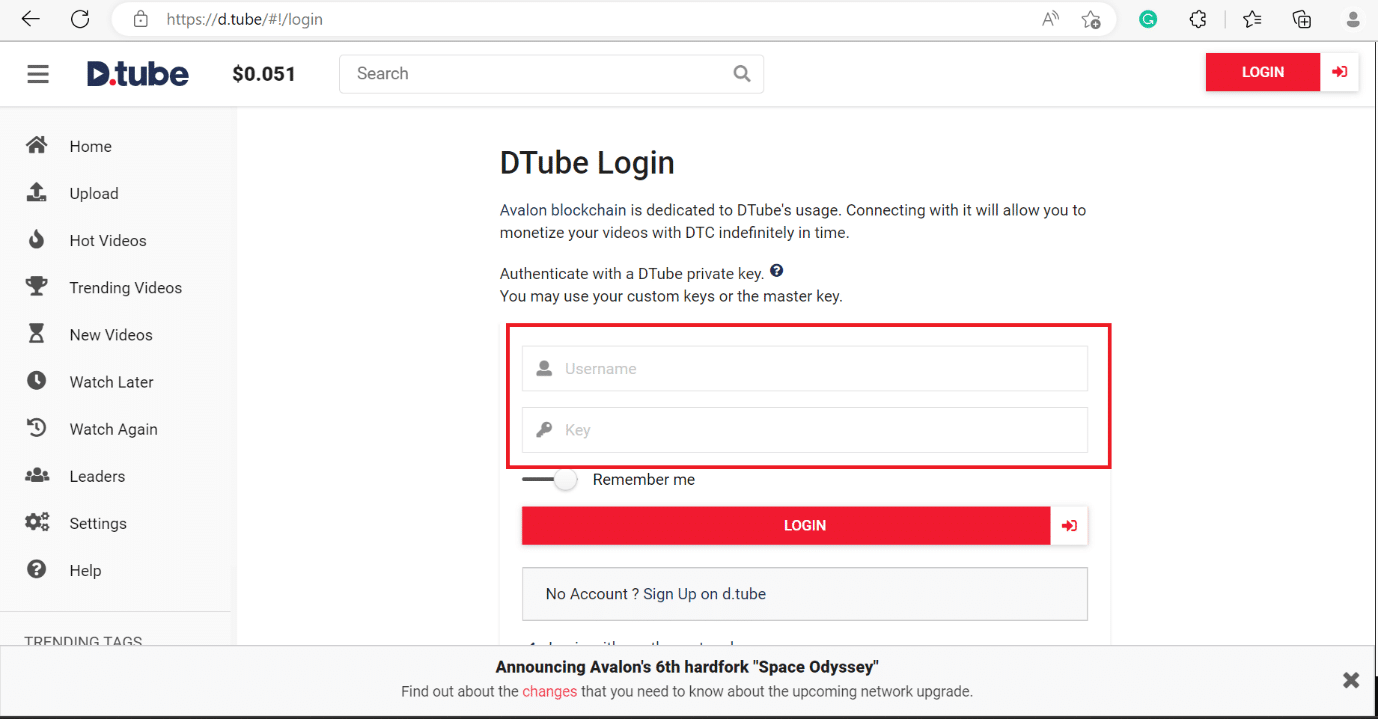The image size is (1378, 719).
Task: Add page to favorites star icon
Action: point(1091,19)
